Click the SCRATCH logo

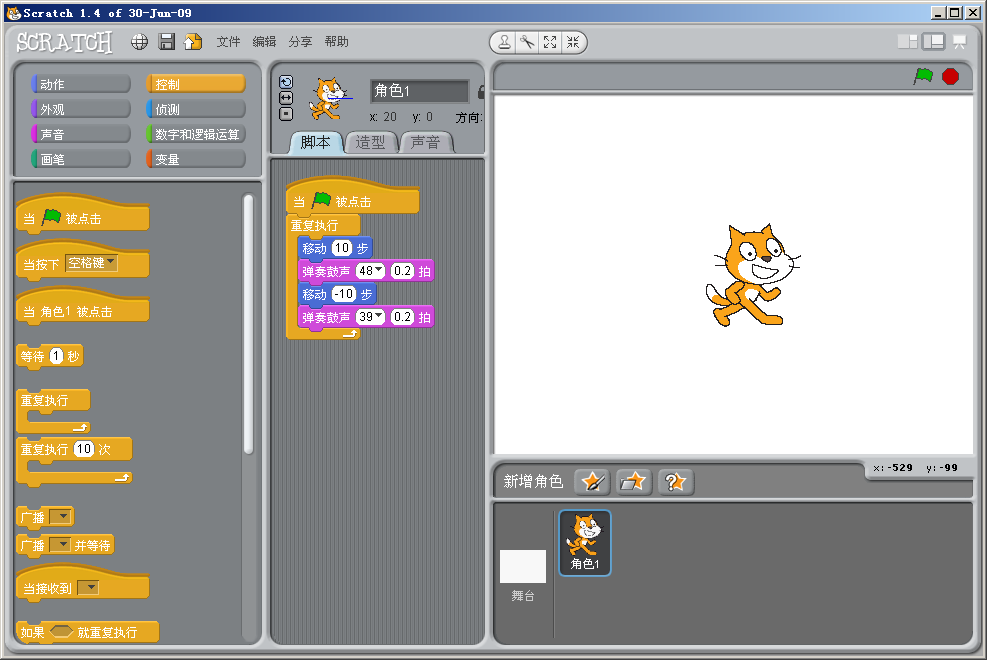coord(64,42)
